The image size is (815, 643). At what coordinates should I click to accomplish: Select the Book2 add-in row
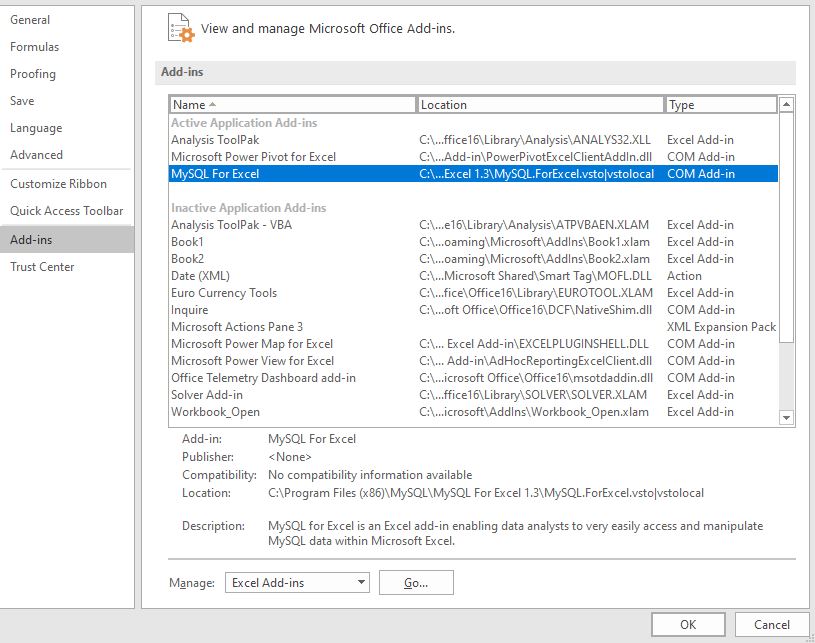[474, 259]
